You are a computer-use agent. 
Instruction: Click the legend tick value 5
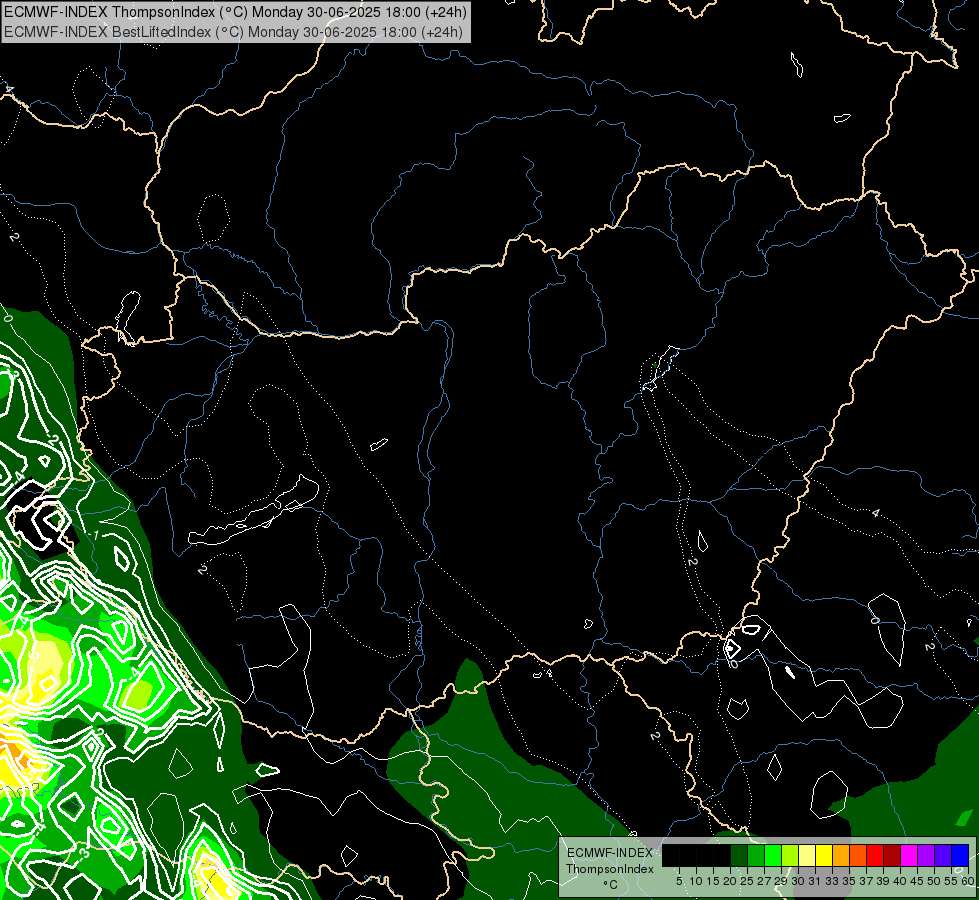[679, 881]
